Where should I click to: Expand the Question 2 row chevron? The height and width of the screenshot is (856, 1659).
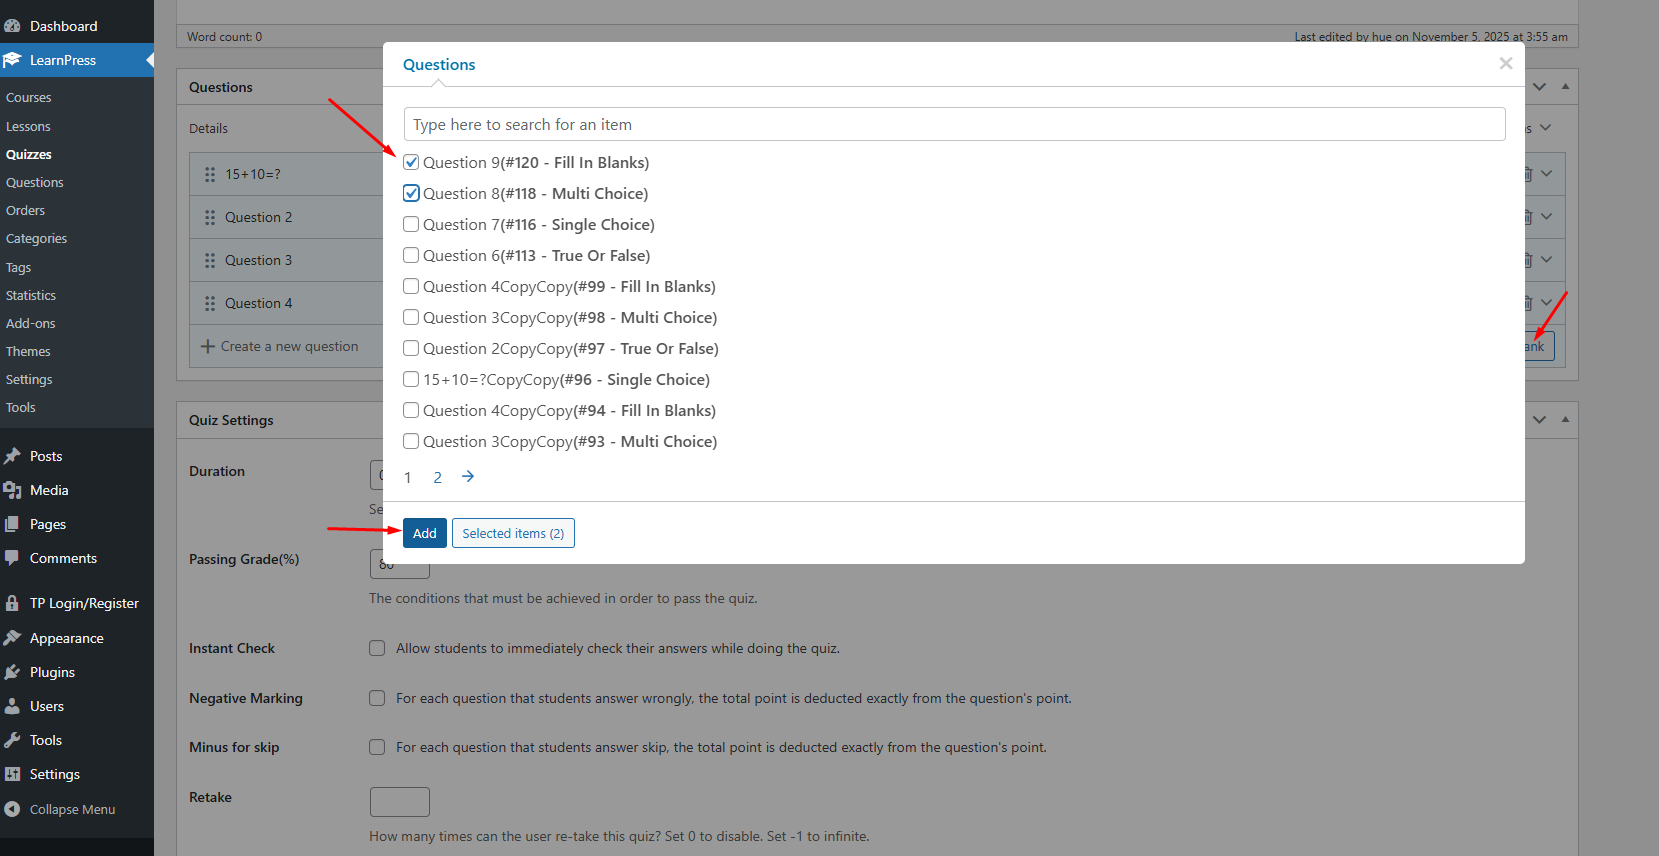pyautogui.click(x=1547, y=217)
